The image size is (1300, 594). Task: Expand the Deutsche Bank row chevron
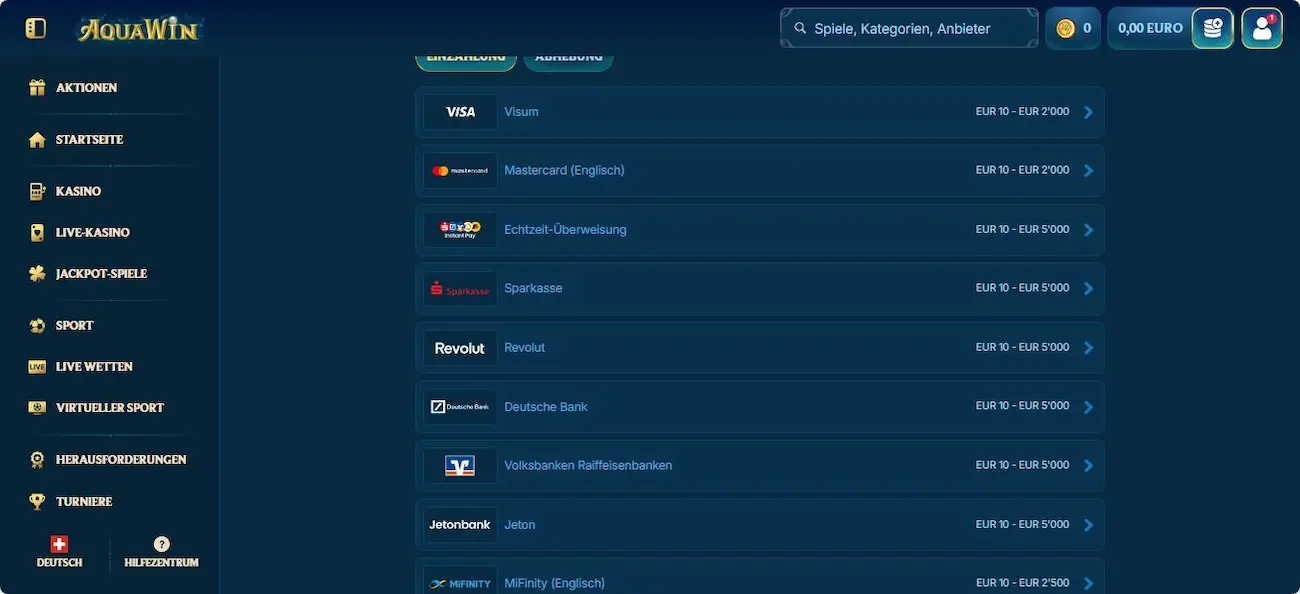1089,407
